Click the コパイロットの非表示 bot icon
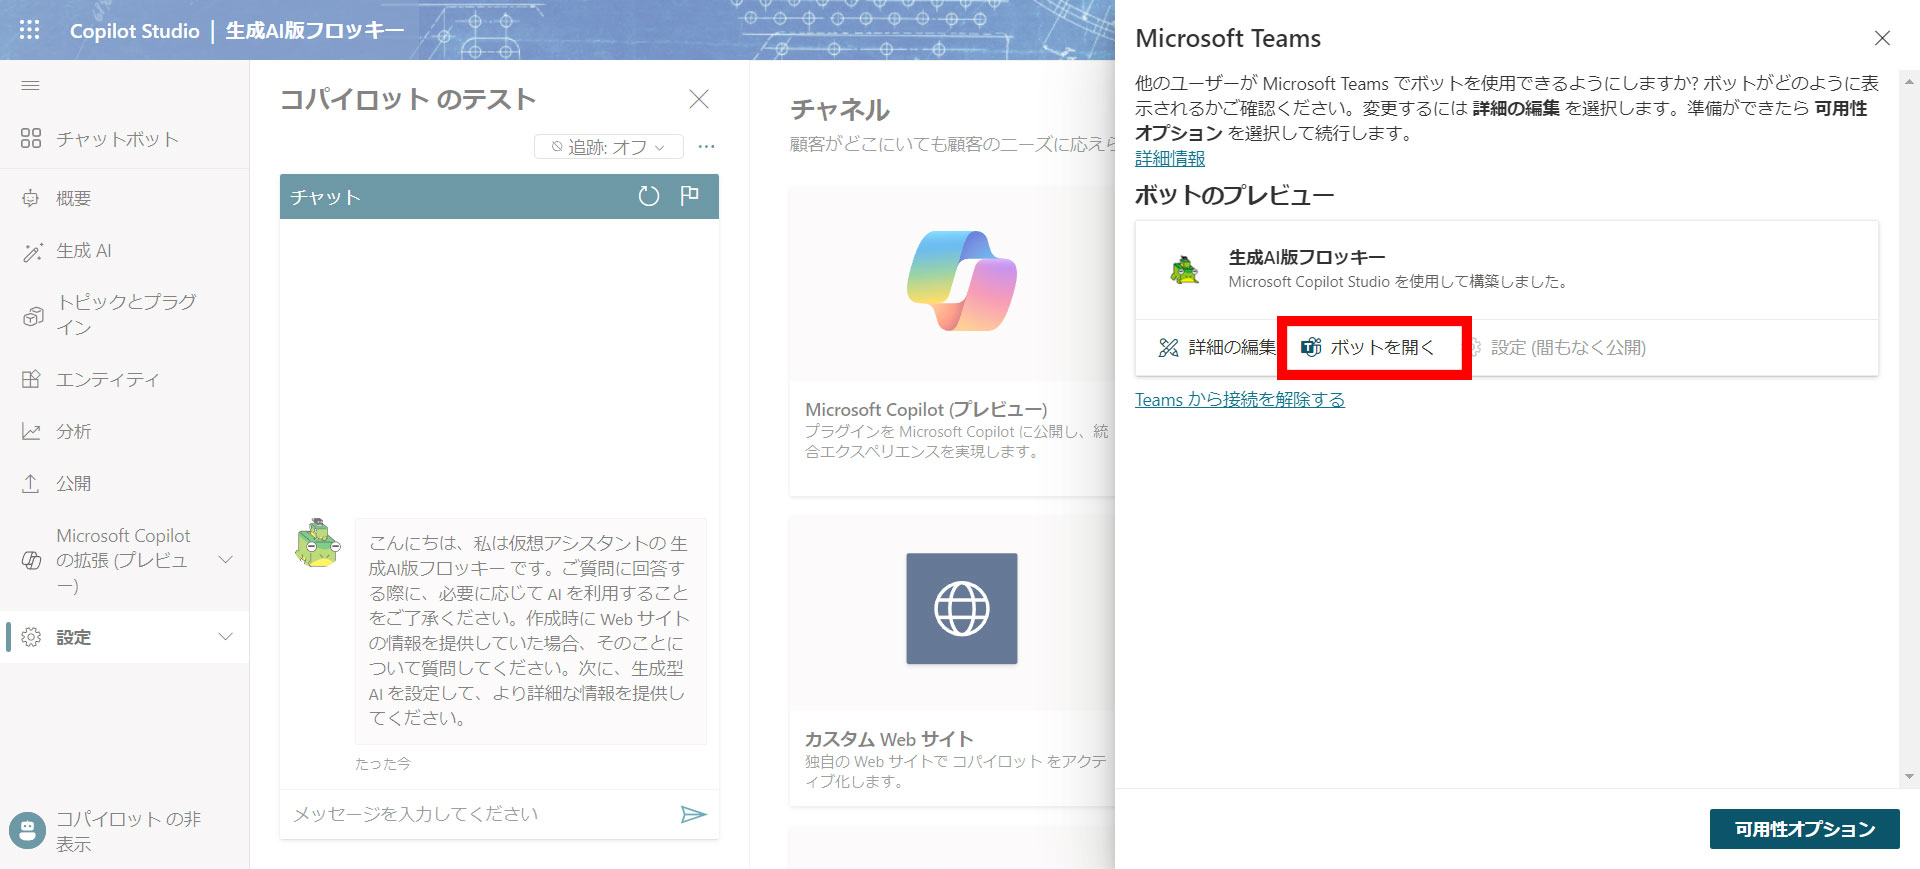 (28, 830)
